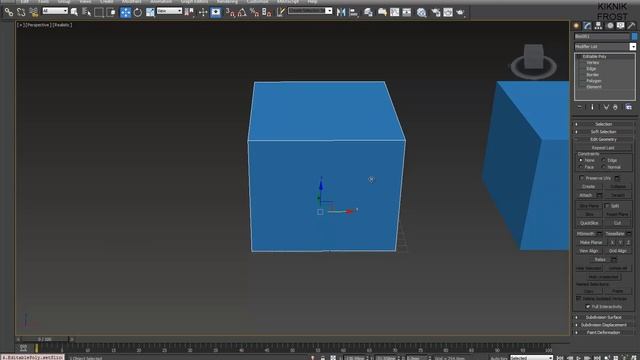Toggle Percent Snap

pos(254,12)
